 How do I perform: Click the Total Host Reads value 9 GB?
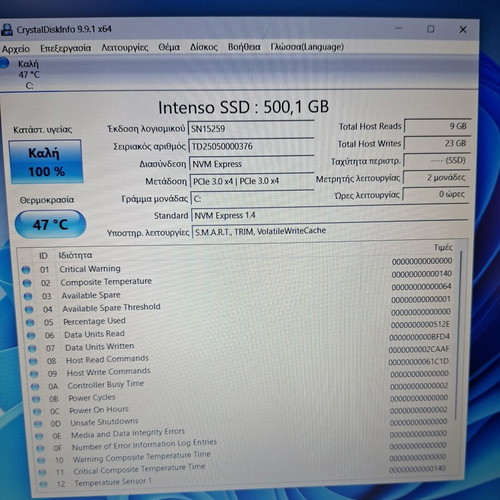pos(437,126)
